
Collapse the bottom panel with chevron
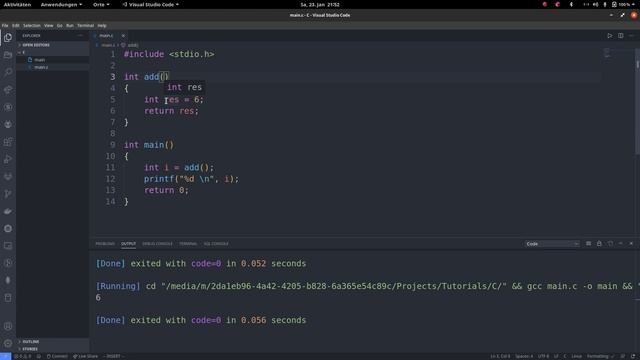coord(620,244)
